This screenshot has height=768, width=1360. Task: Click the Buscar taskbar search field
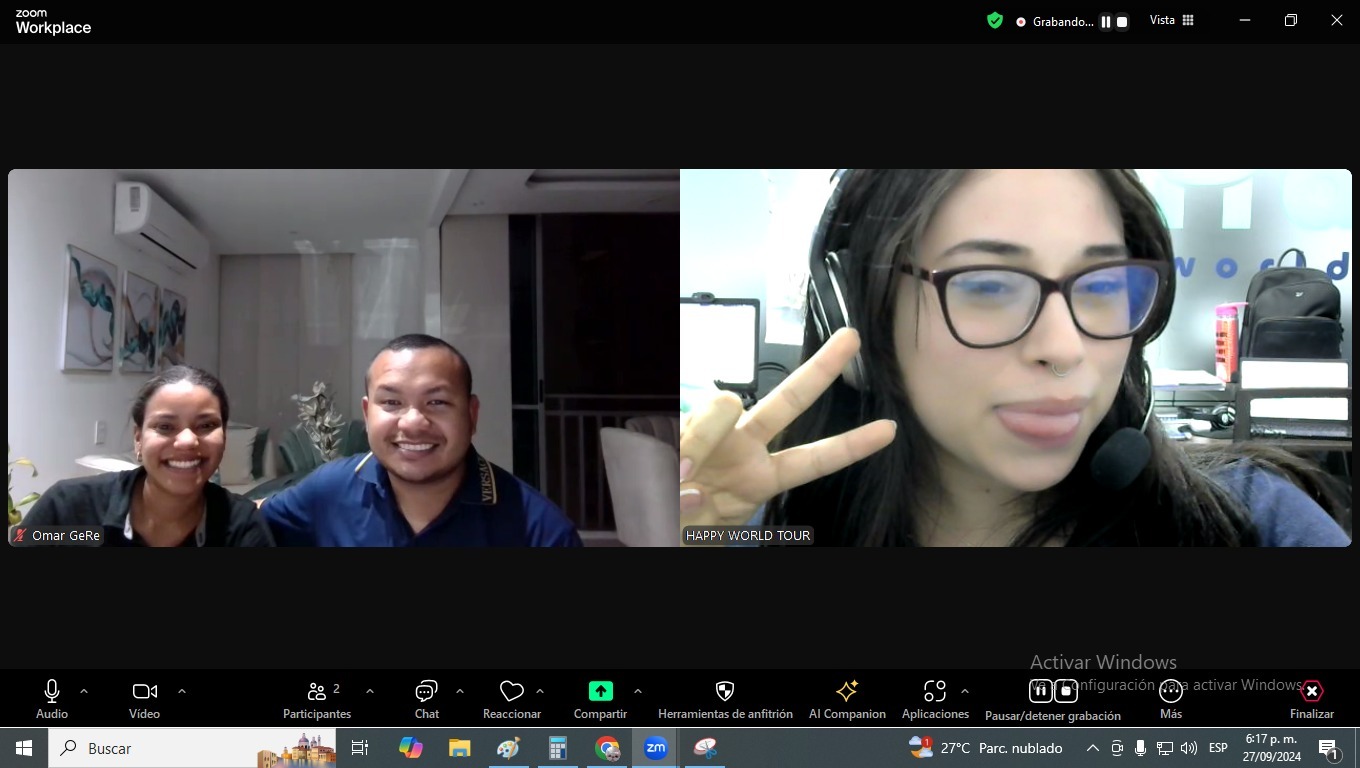click(x=193, y=748)
